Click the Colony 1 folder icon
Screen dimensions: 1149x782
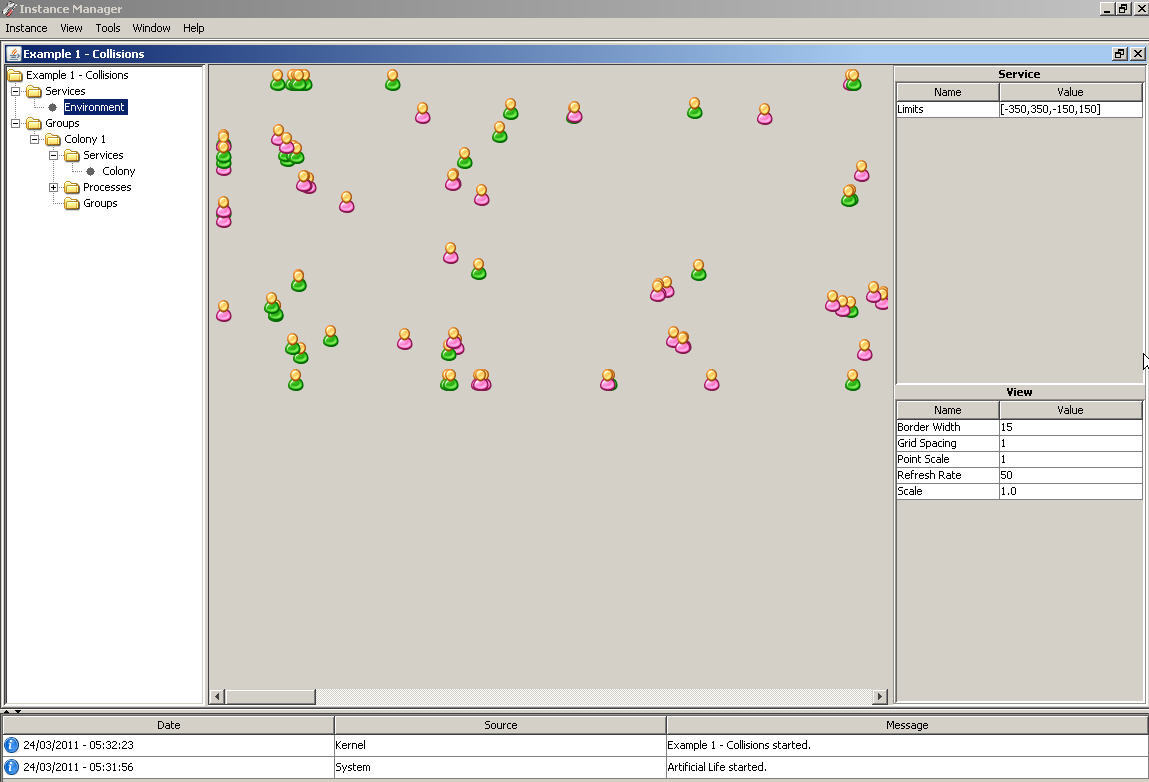(x=53, y=139)
